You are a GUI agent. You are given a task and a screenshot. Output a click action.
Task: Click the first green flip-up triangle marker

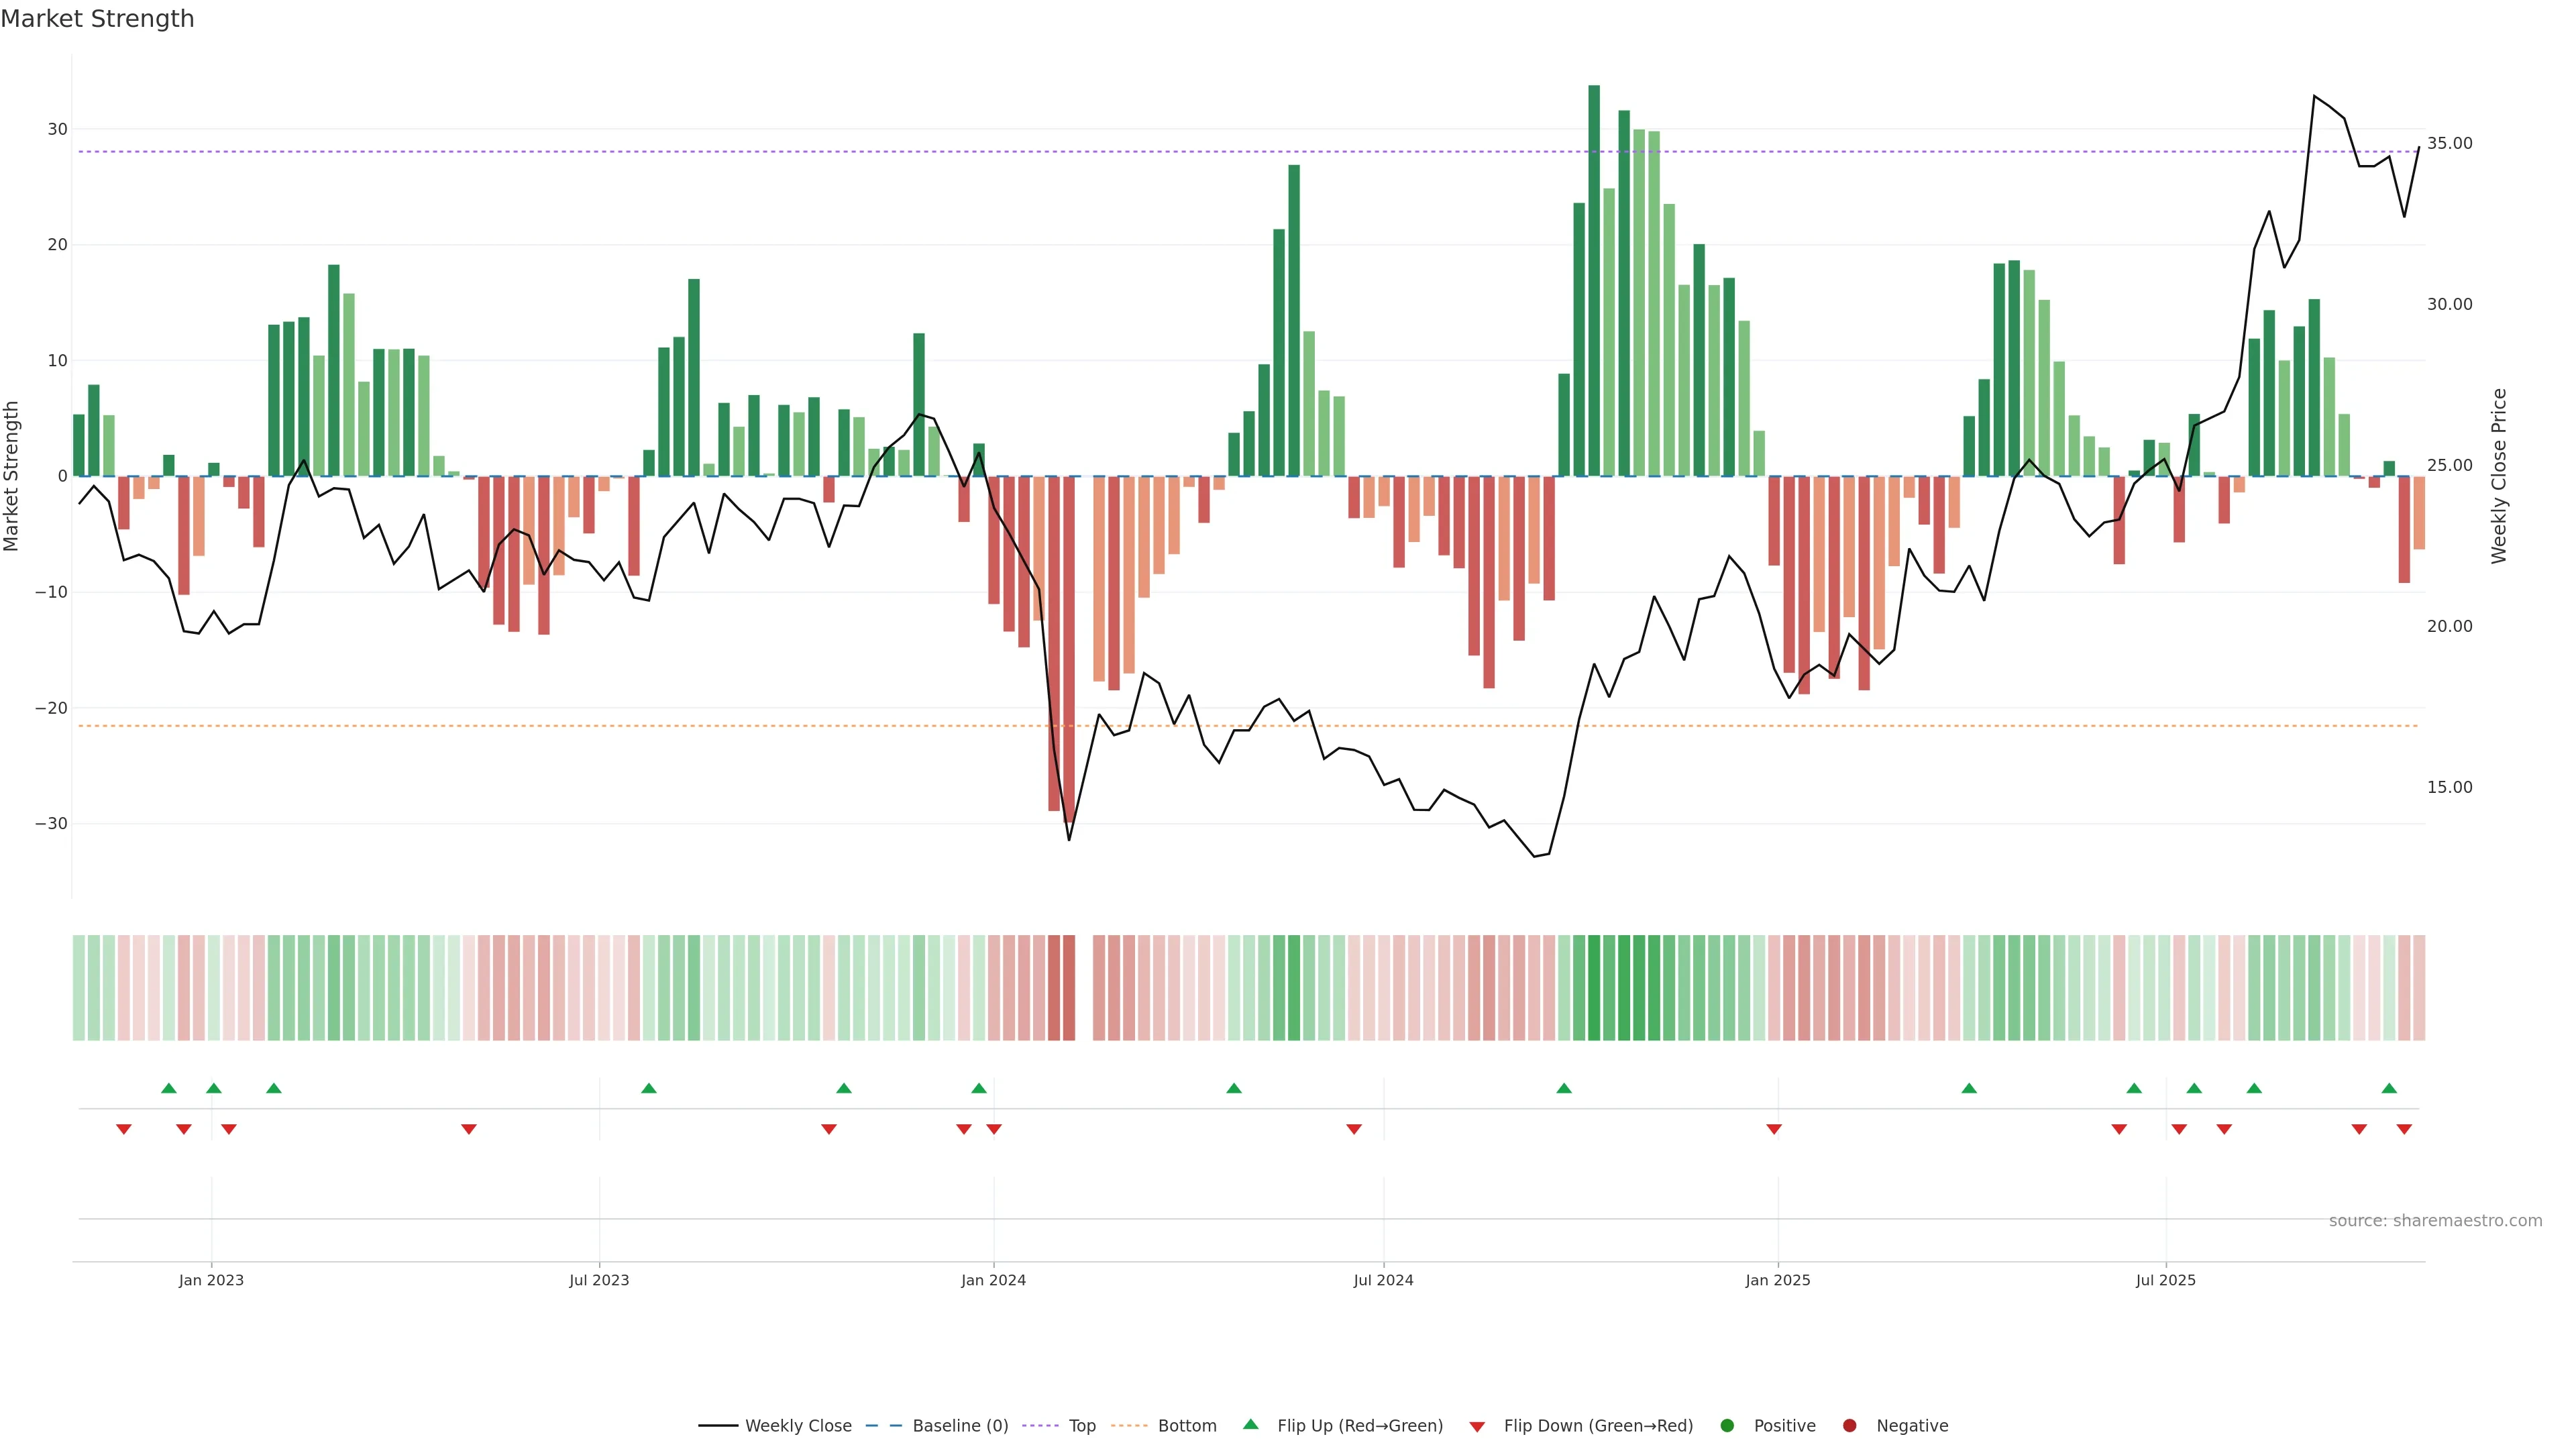pos(169,1088)
